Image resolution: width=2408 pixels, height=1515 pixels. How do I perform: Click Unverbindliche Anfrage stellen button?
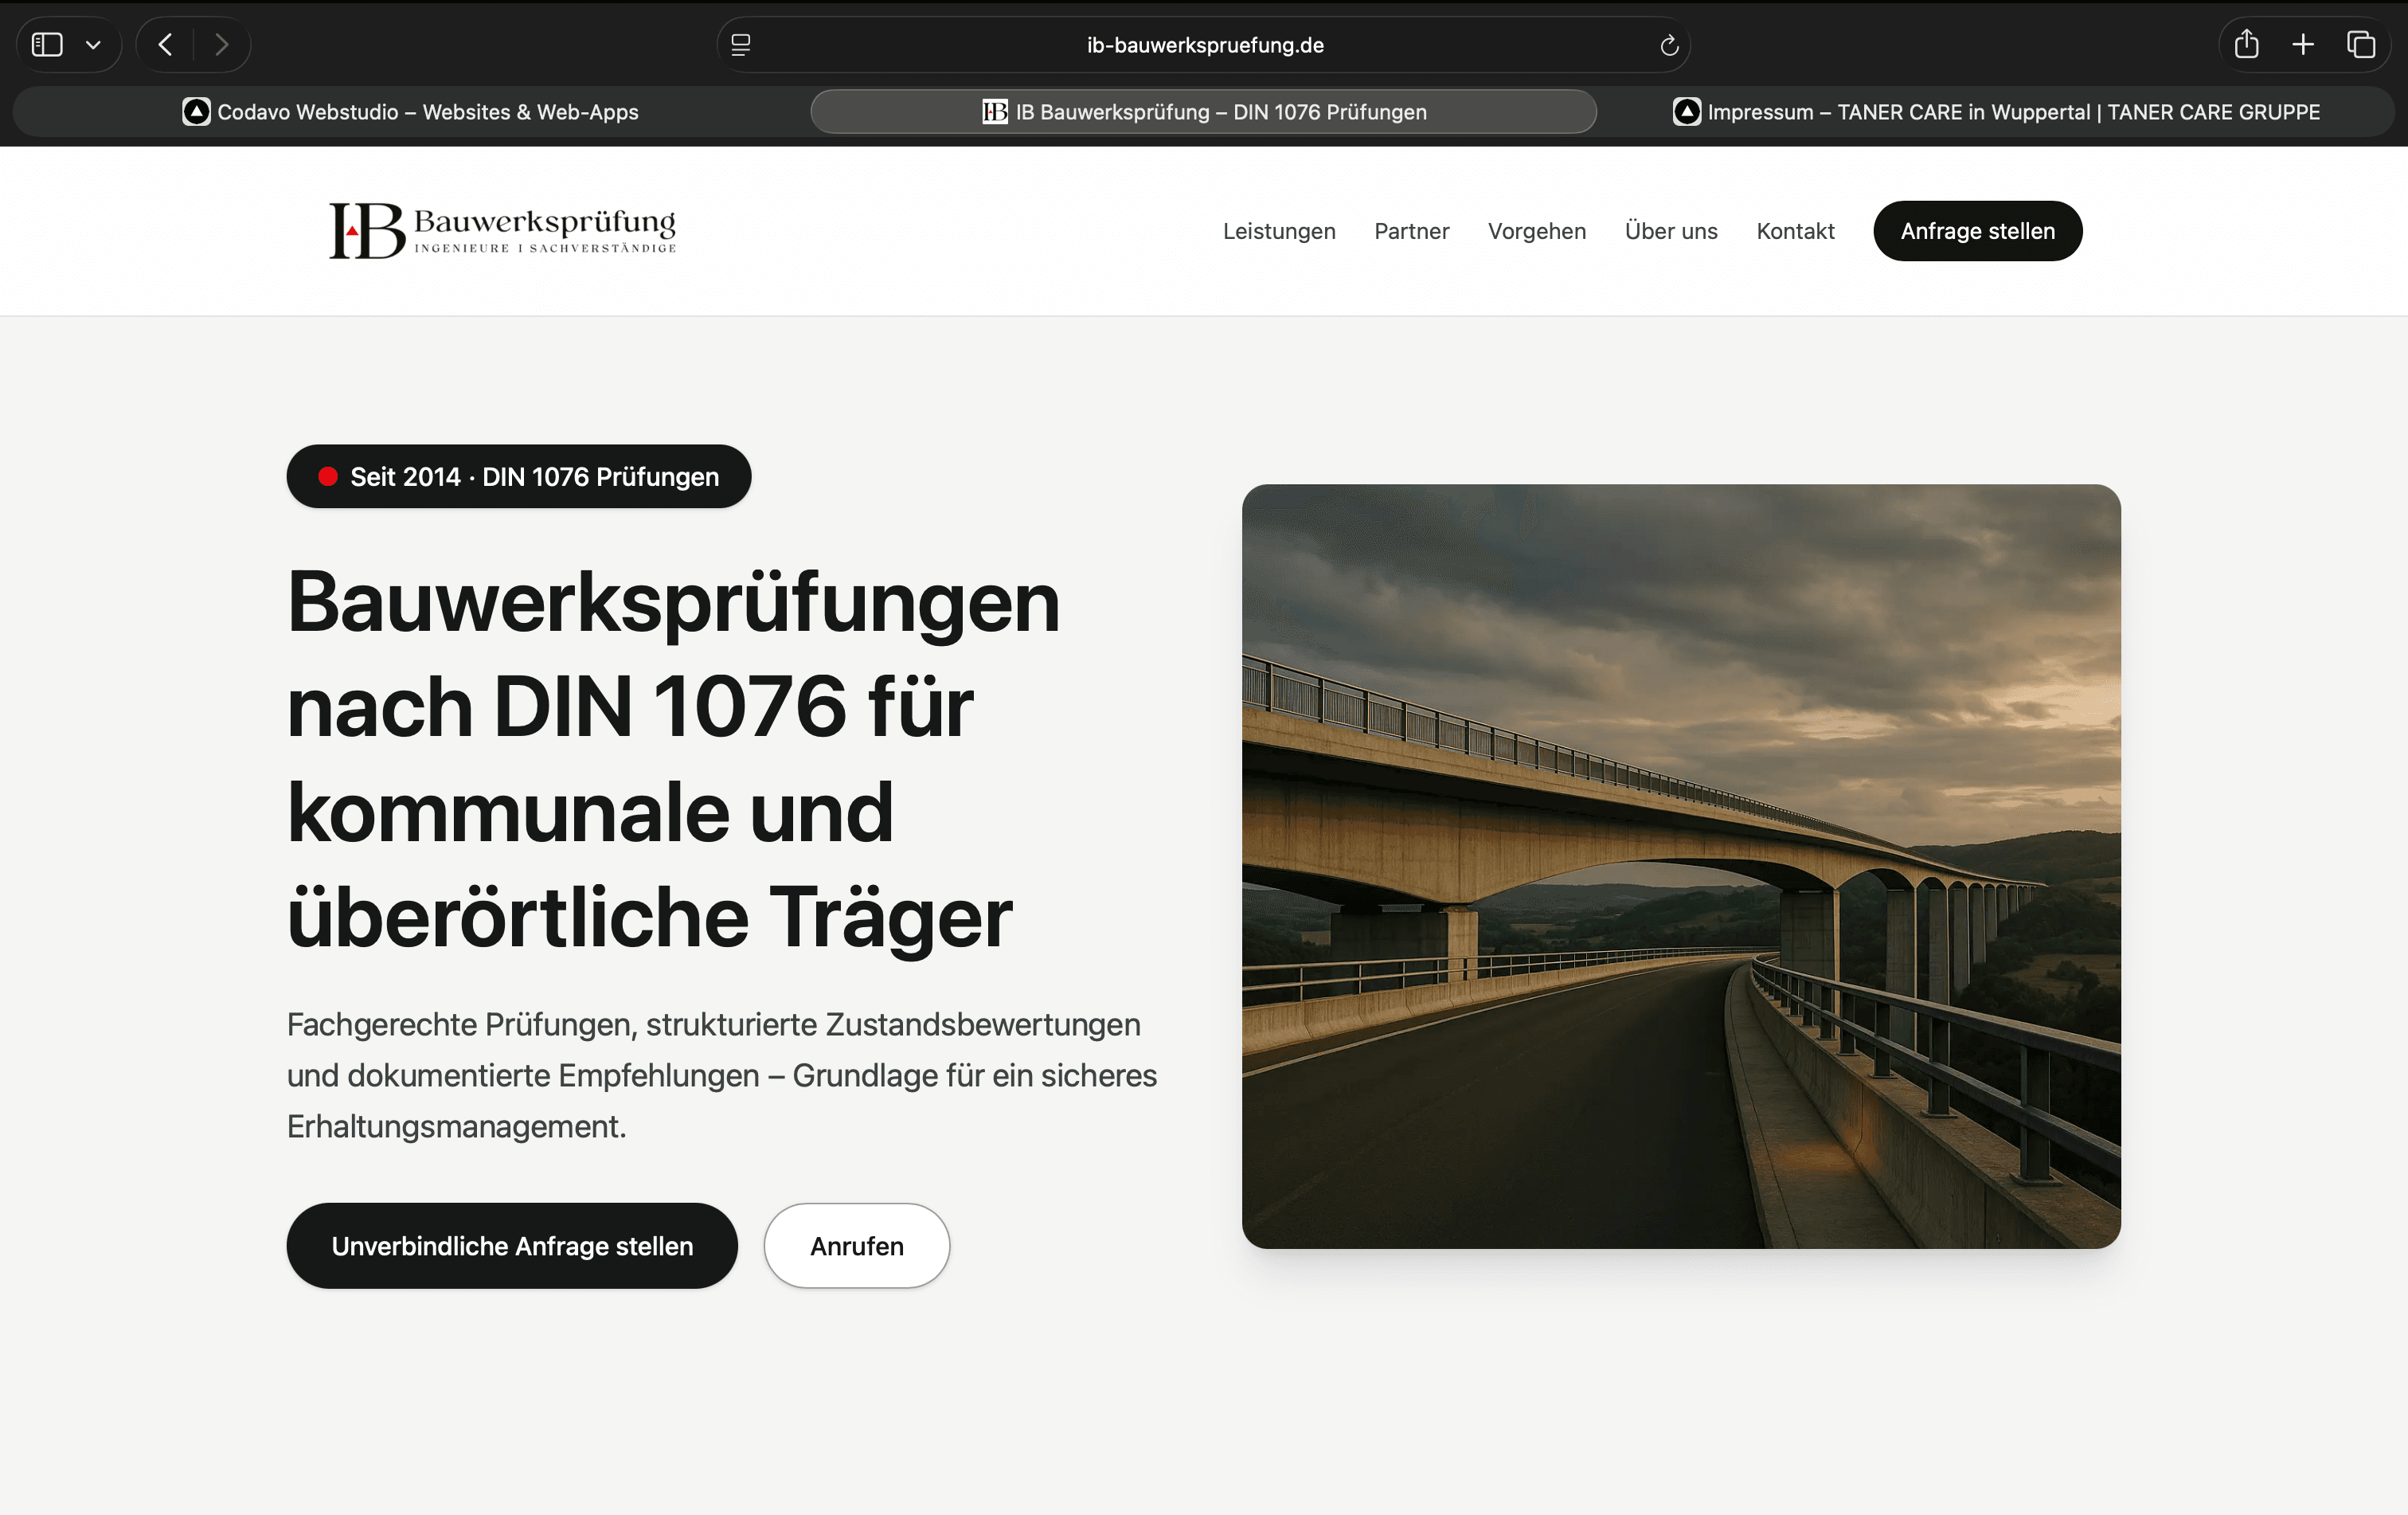click(x=512, y=1246)
